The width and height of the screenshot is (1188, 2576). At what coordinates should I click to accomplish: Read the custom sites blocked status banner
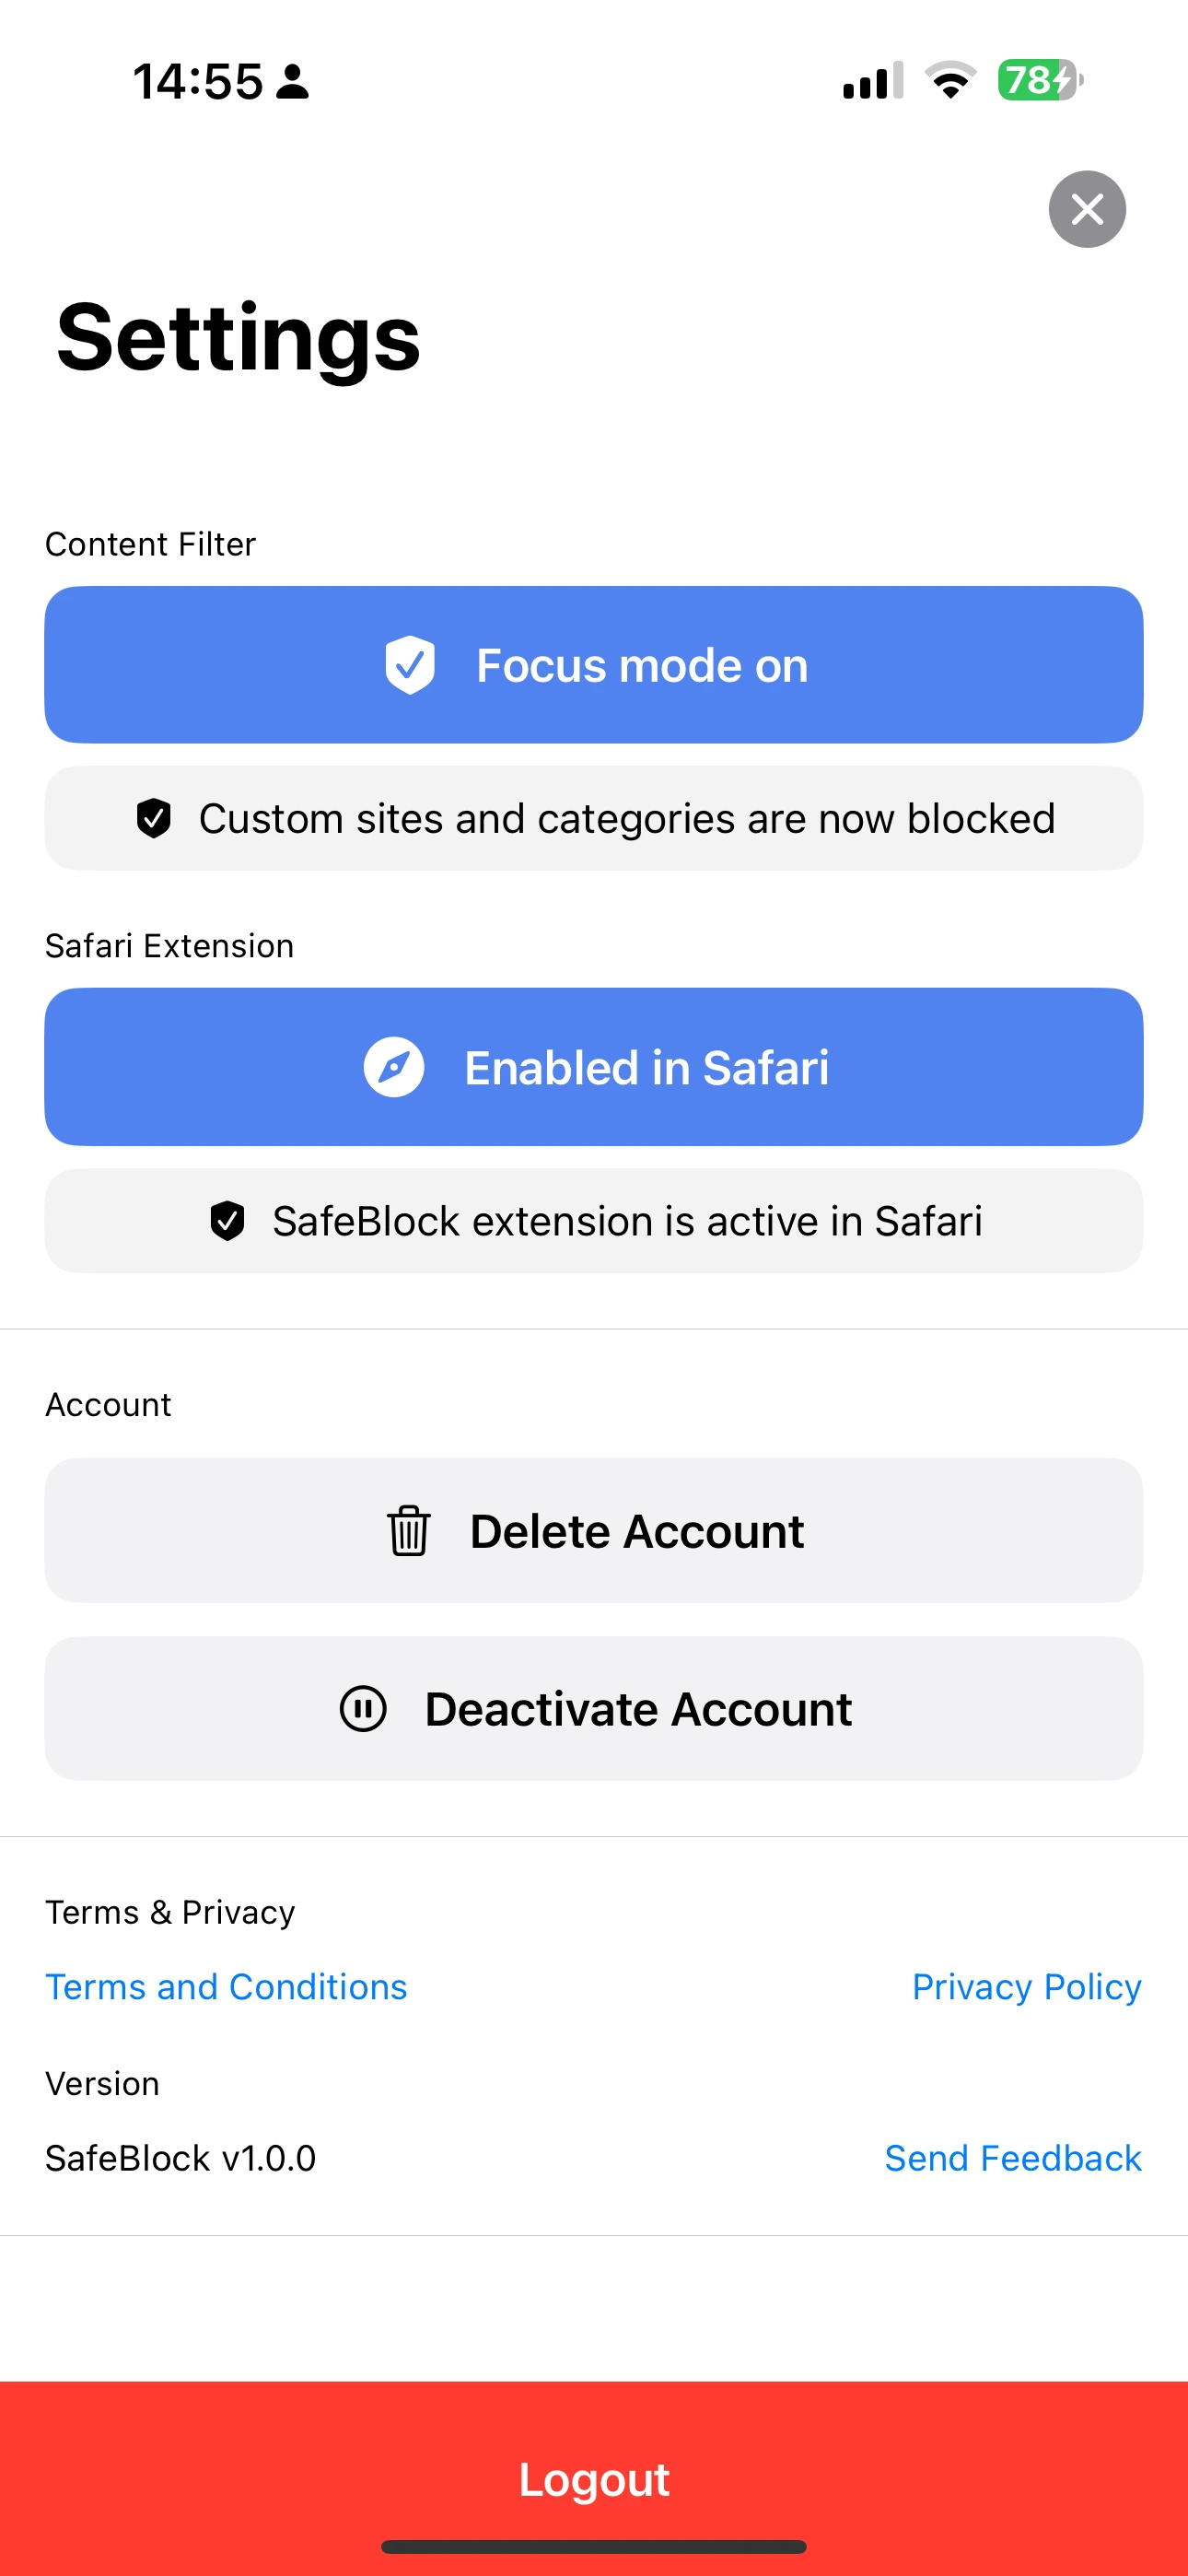[x=592, y=818]
